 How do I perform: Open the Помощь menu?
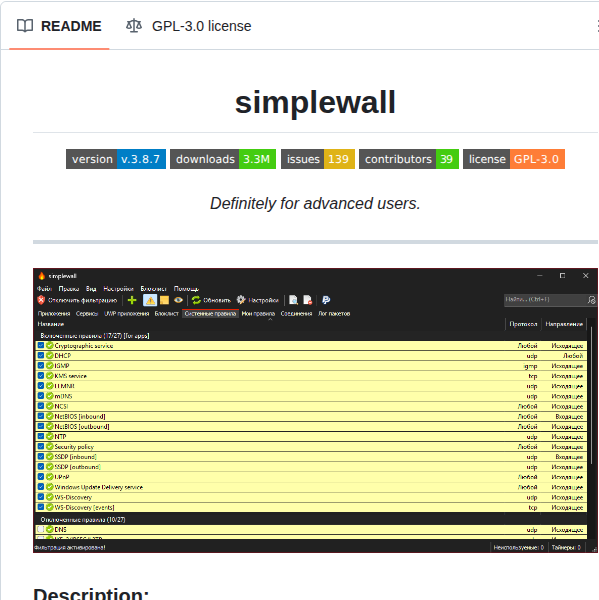click(186, 289)
